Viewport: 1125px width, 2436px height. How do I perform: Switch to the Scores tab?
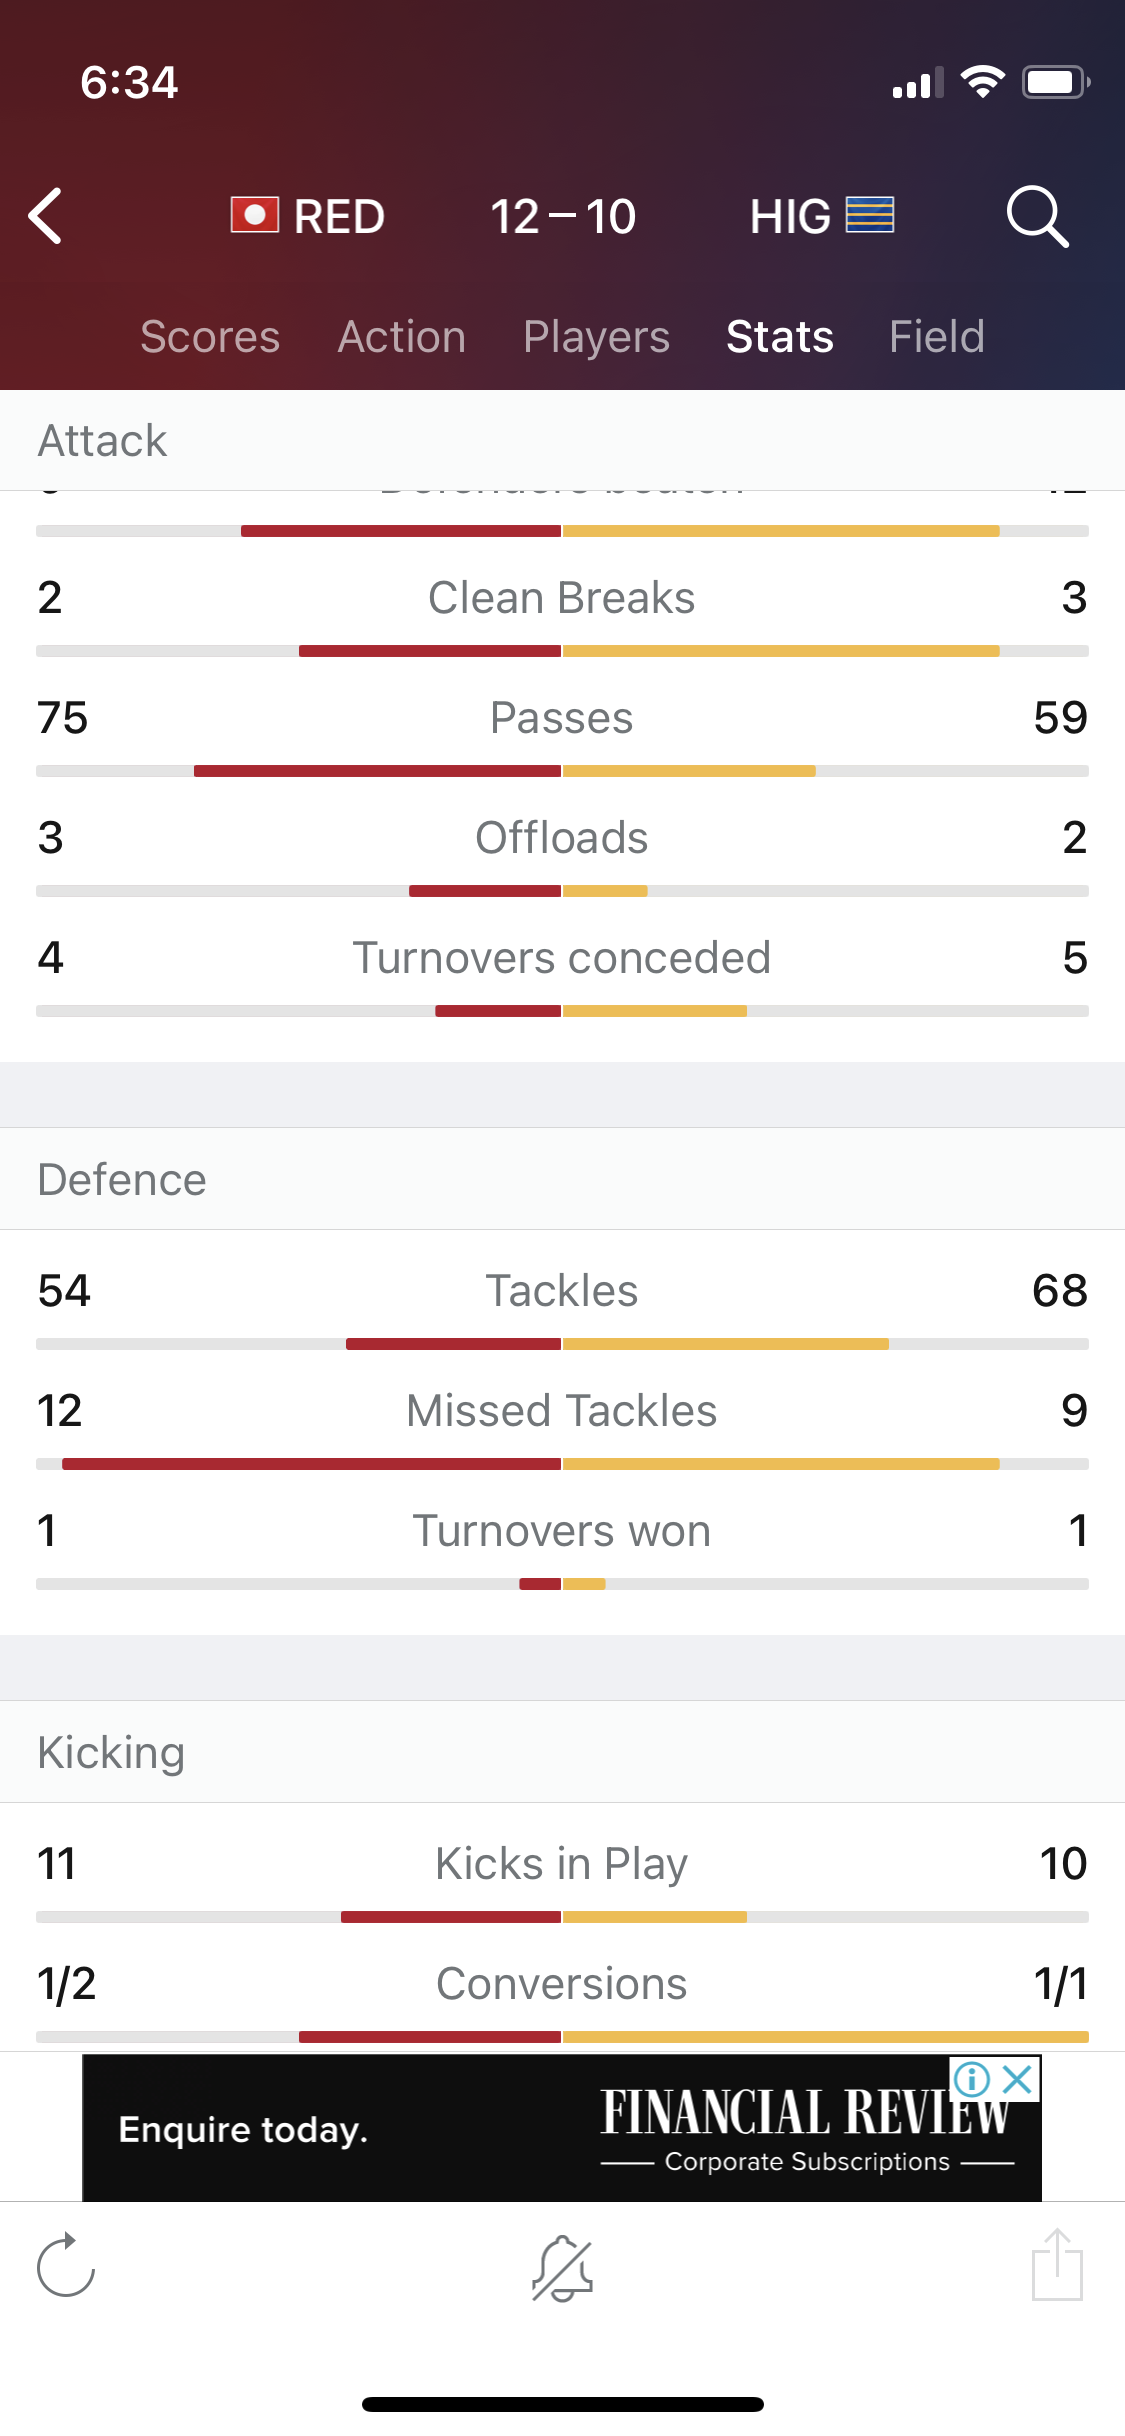click(210, 337)
